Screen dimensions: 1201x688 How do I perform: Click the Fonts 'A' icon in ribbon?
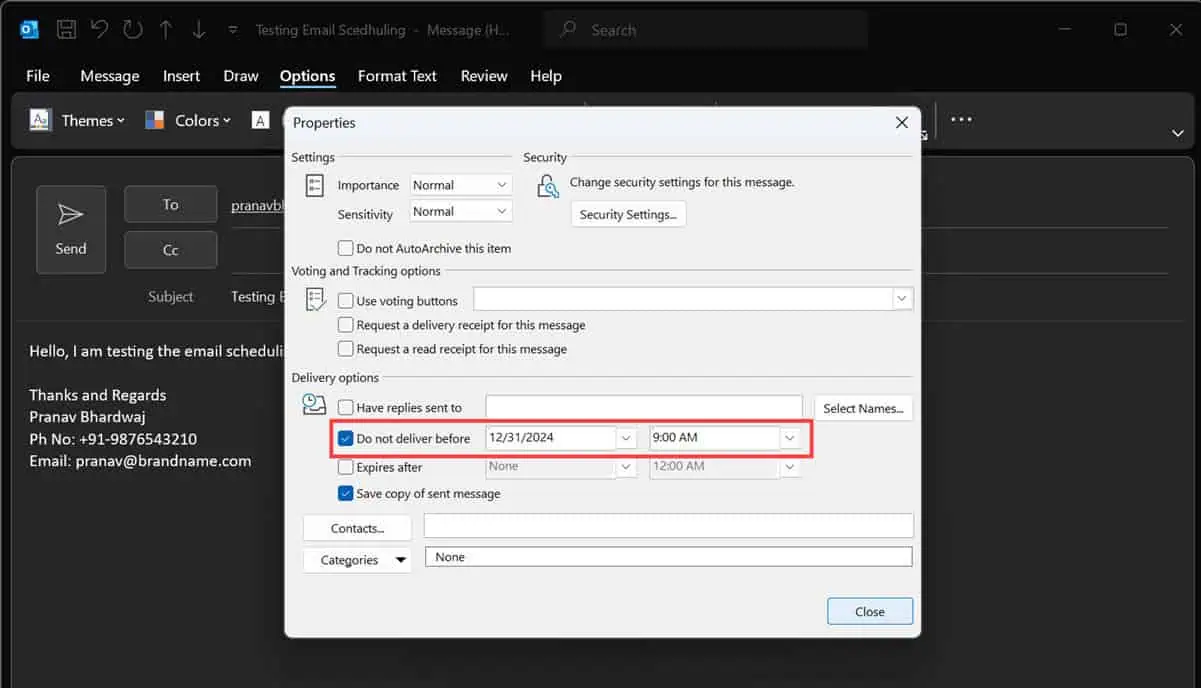tap(260, 120)
